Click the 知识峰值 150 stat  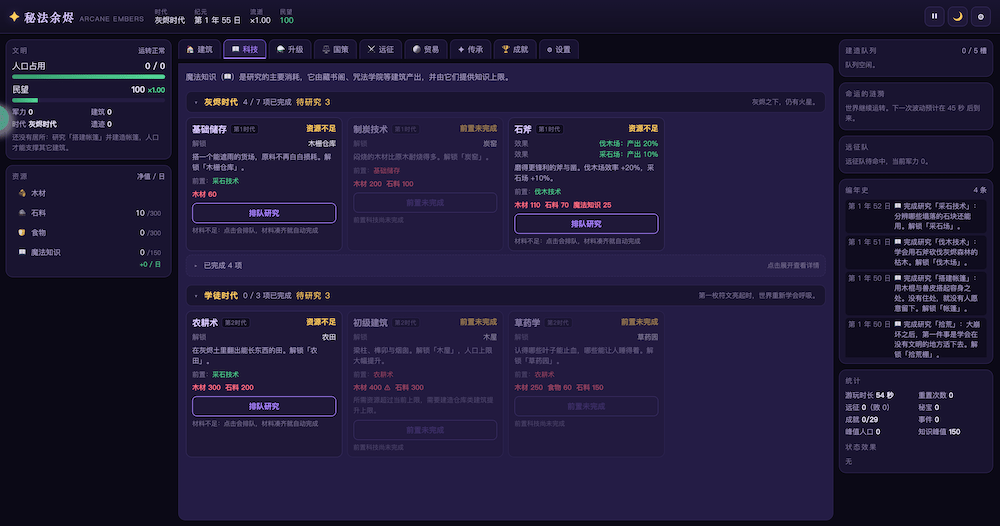coord(939,432)
